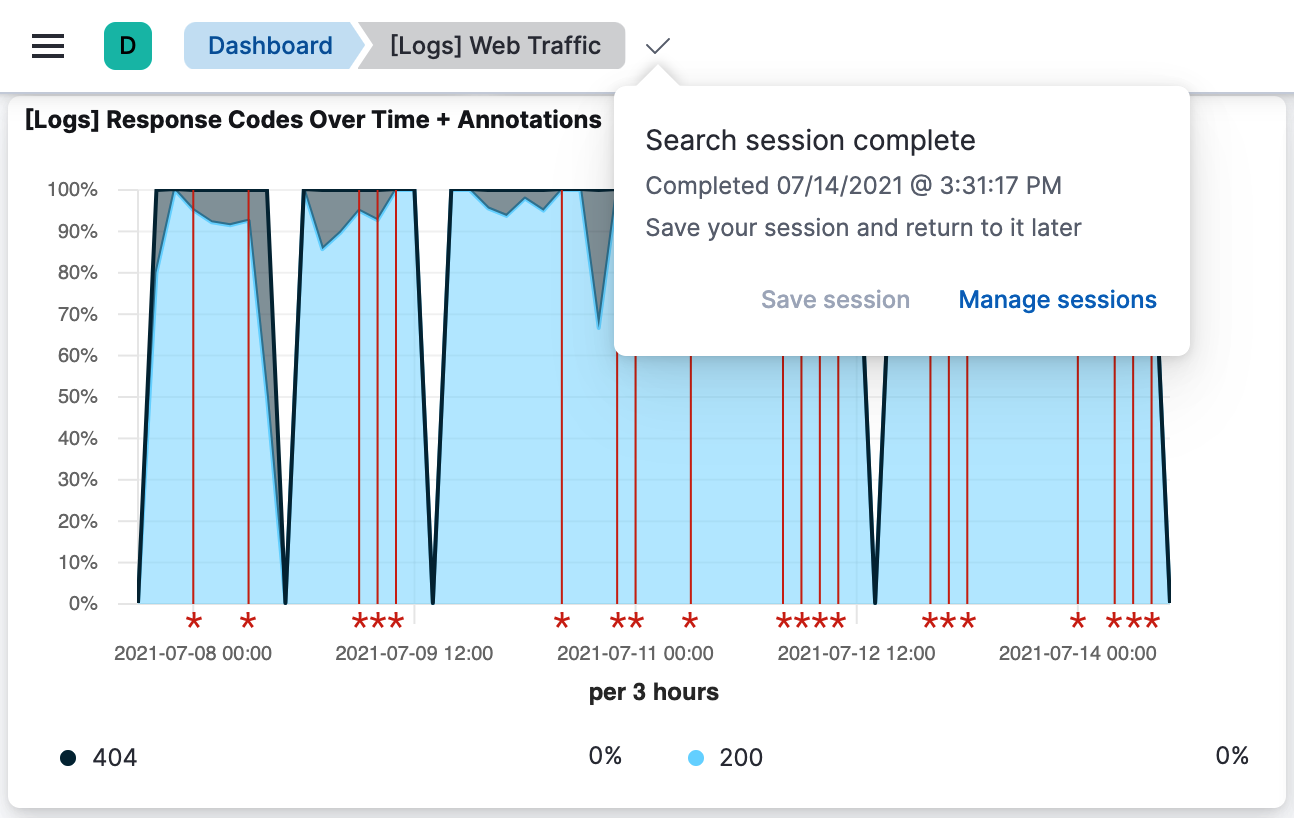
Task: Click the last red asterisk marker on the chart
Action: pyautogui.click(x=1152, y=621)
